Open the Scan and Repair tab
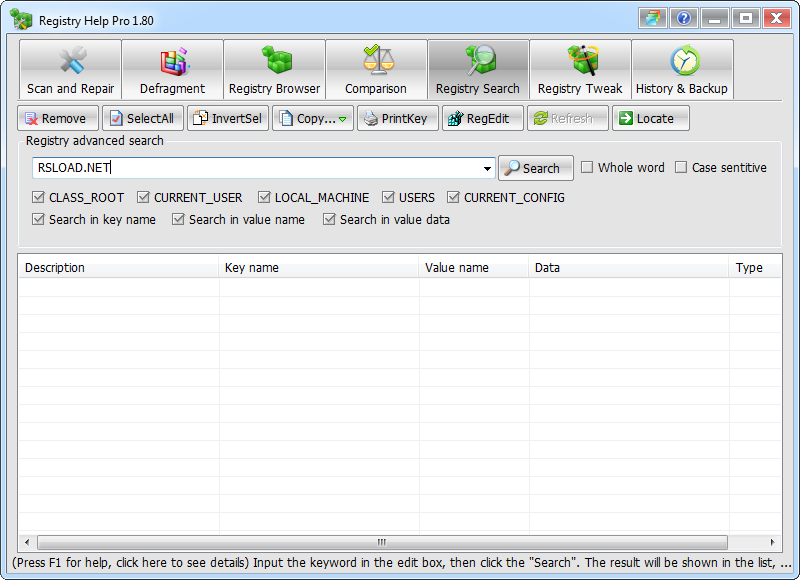Viewport: 800px width, 580px height. (x=70, y=69)
